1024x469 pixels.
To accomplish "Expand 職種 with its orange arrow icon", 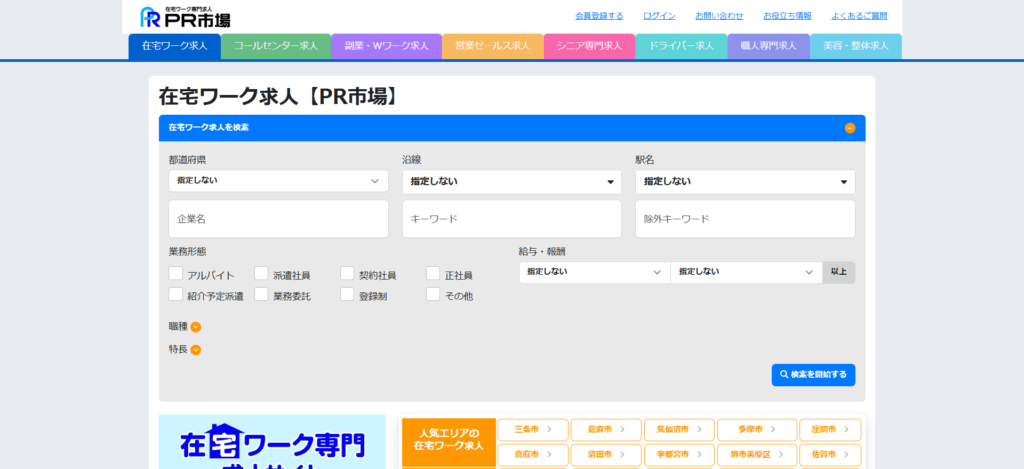I will pos(196,327).
